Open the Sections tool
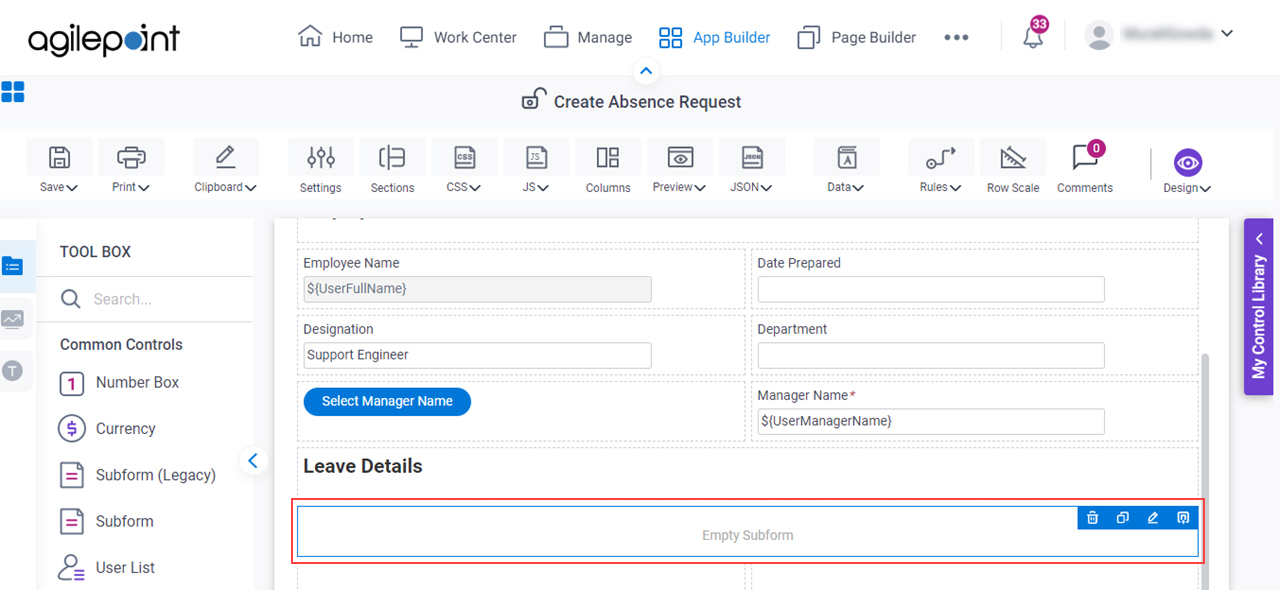Image resolution: width=1280 pixels, height=590 pixels. click(392, 166)
